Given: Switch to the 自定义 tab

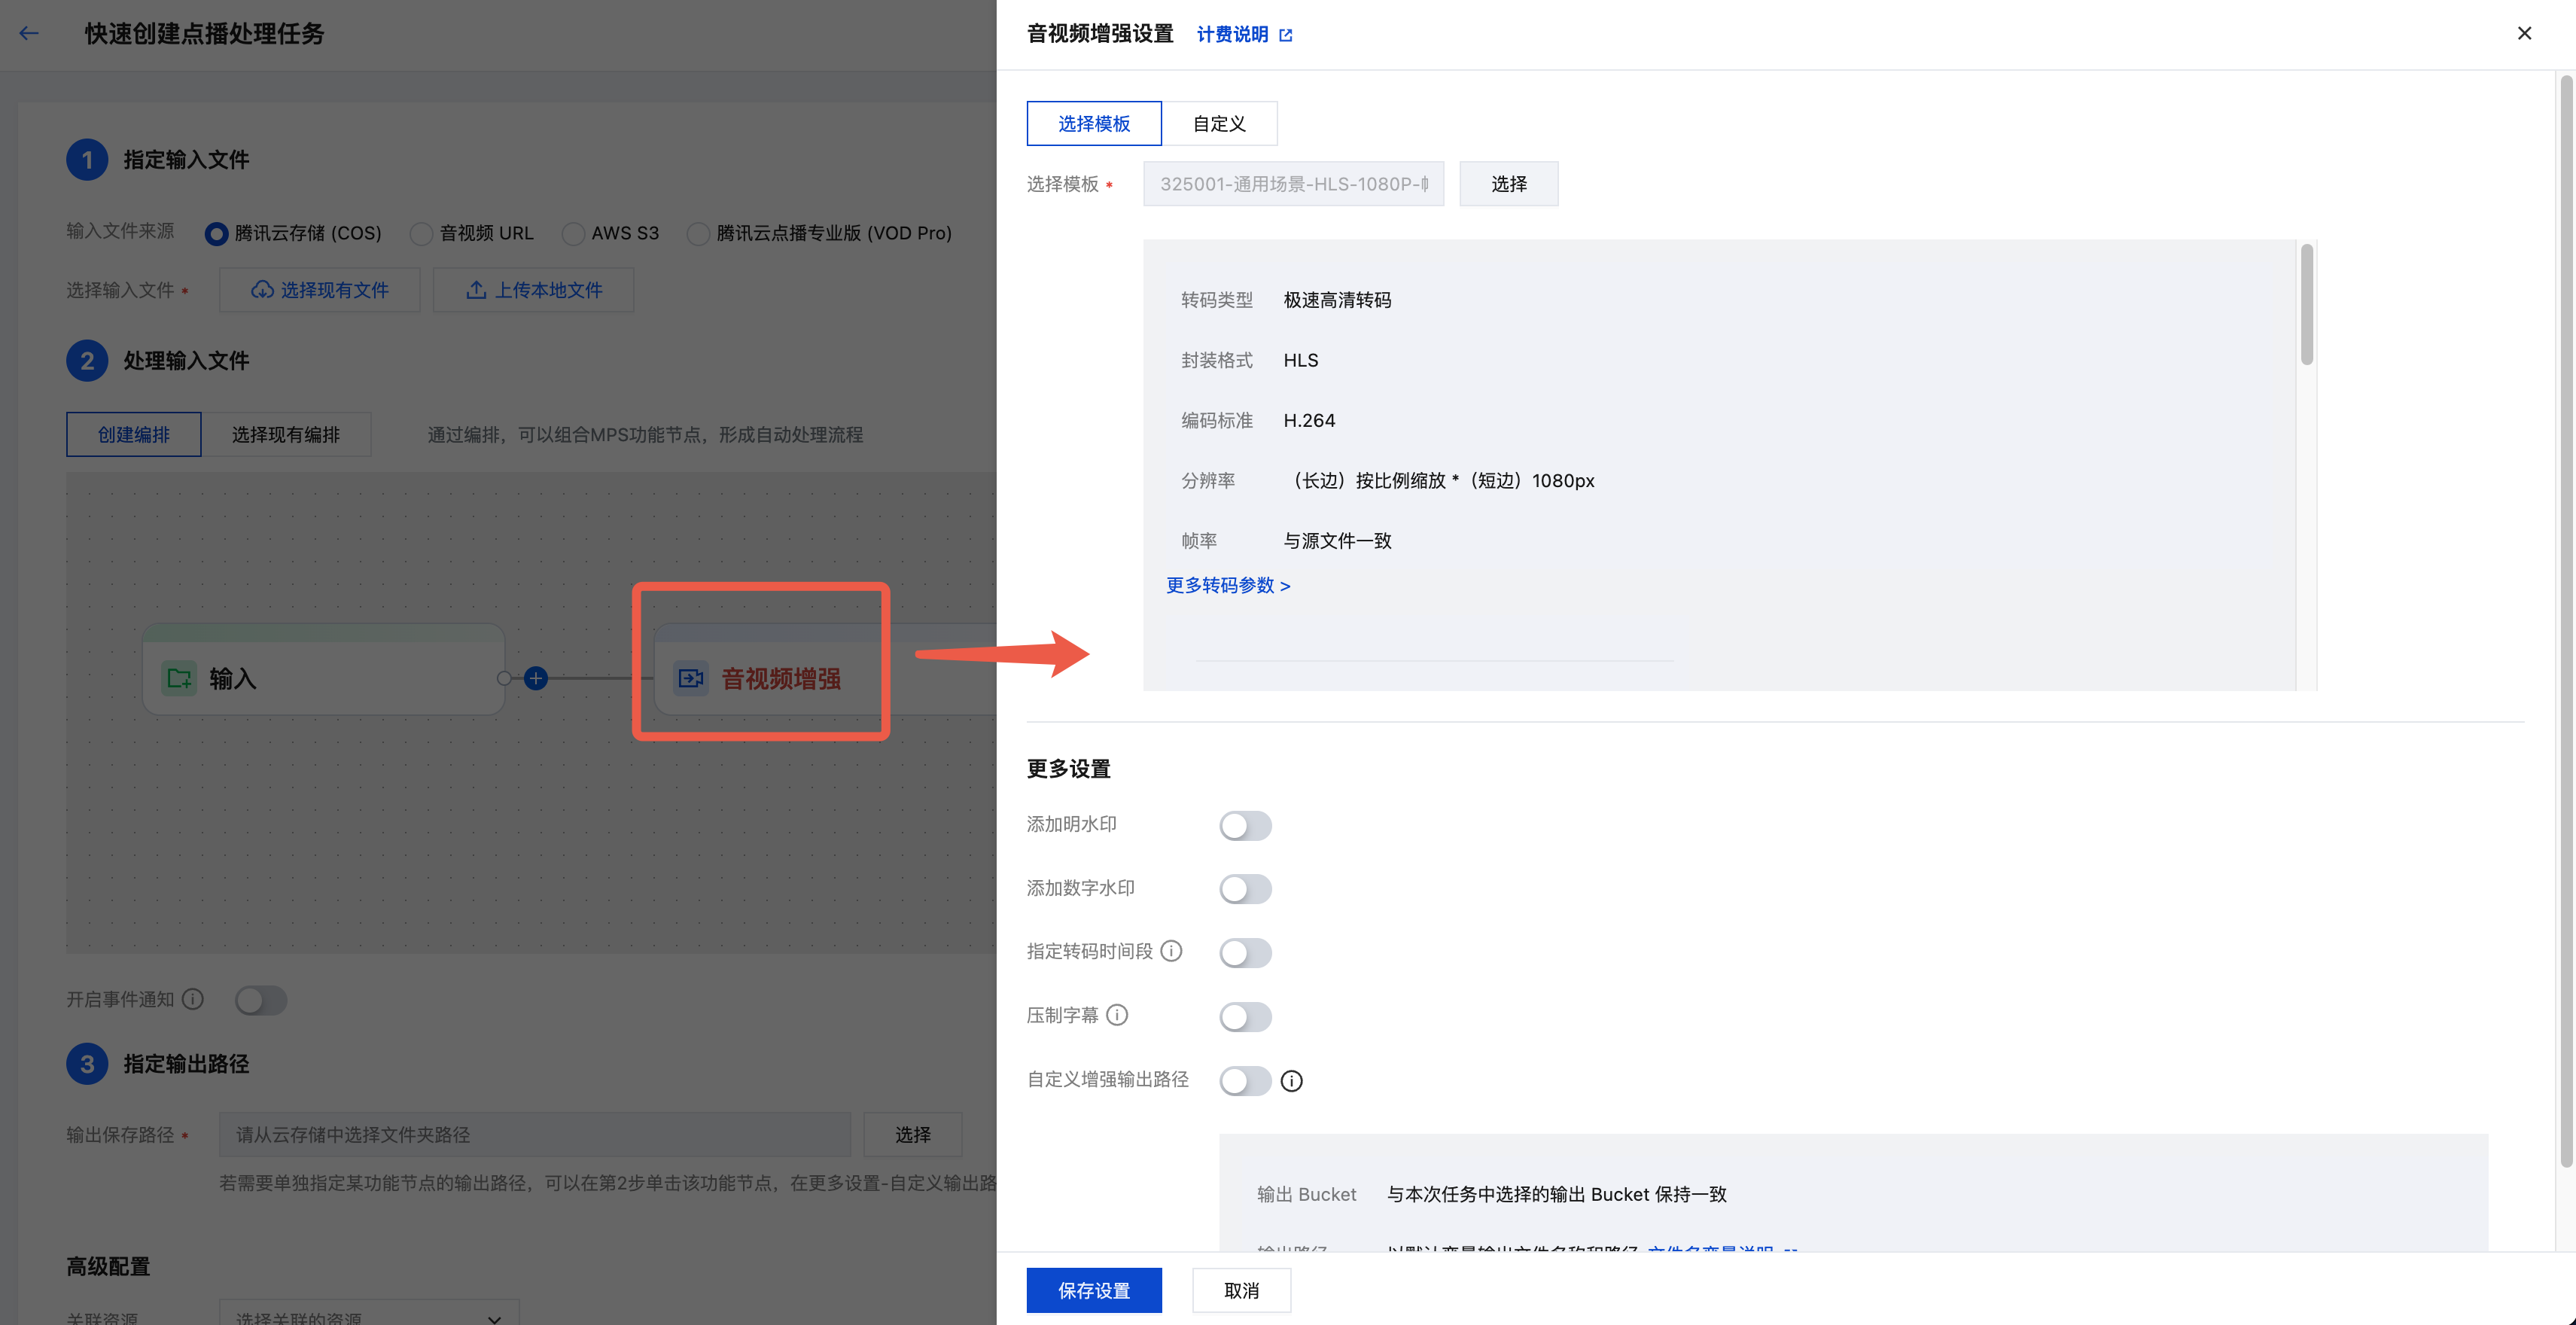Looking at the screenshot, I should (1218, 123).
